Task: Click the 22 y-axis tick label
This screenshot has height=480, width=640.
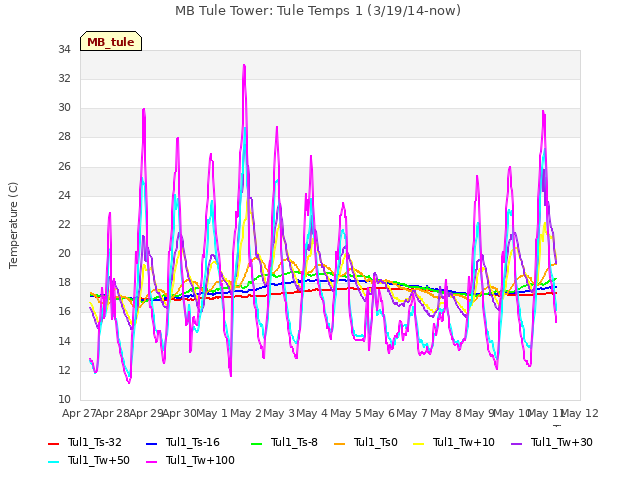Action: [64, 224]
